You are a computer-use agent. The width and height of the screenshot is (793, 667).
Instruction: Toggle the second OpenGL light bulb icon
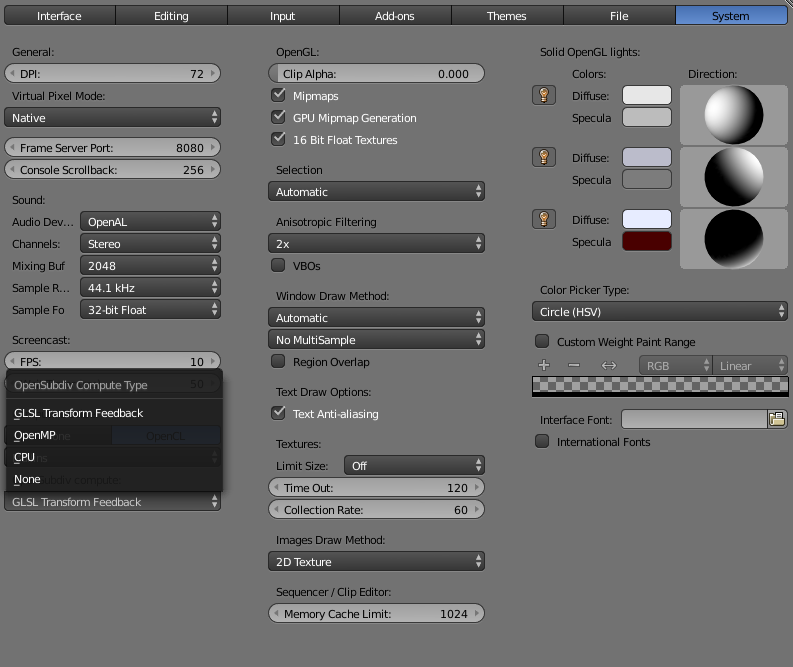pyautogui.click(x=544, y=157)
